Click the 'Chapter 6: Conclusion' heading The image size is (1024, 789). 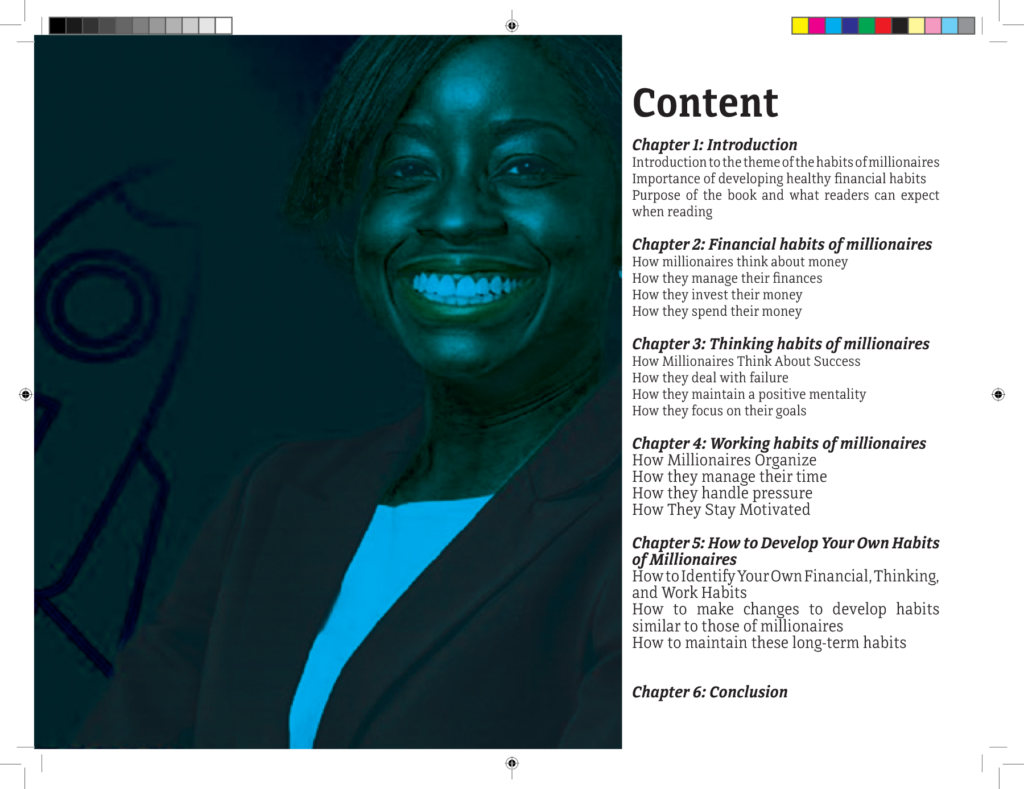tap(710, 692)
